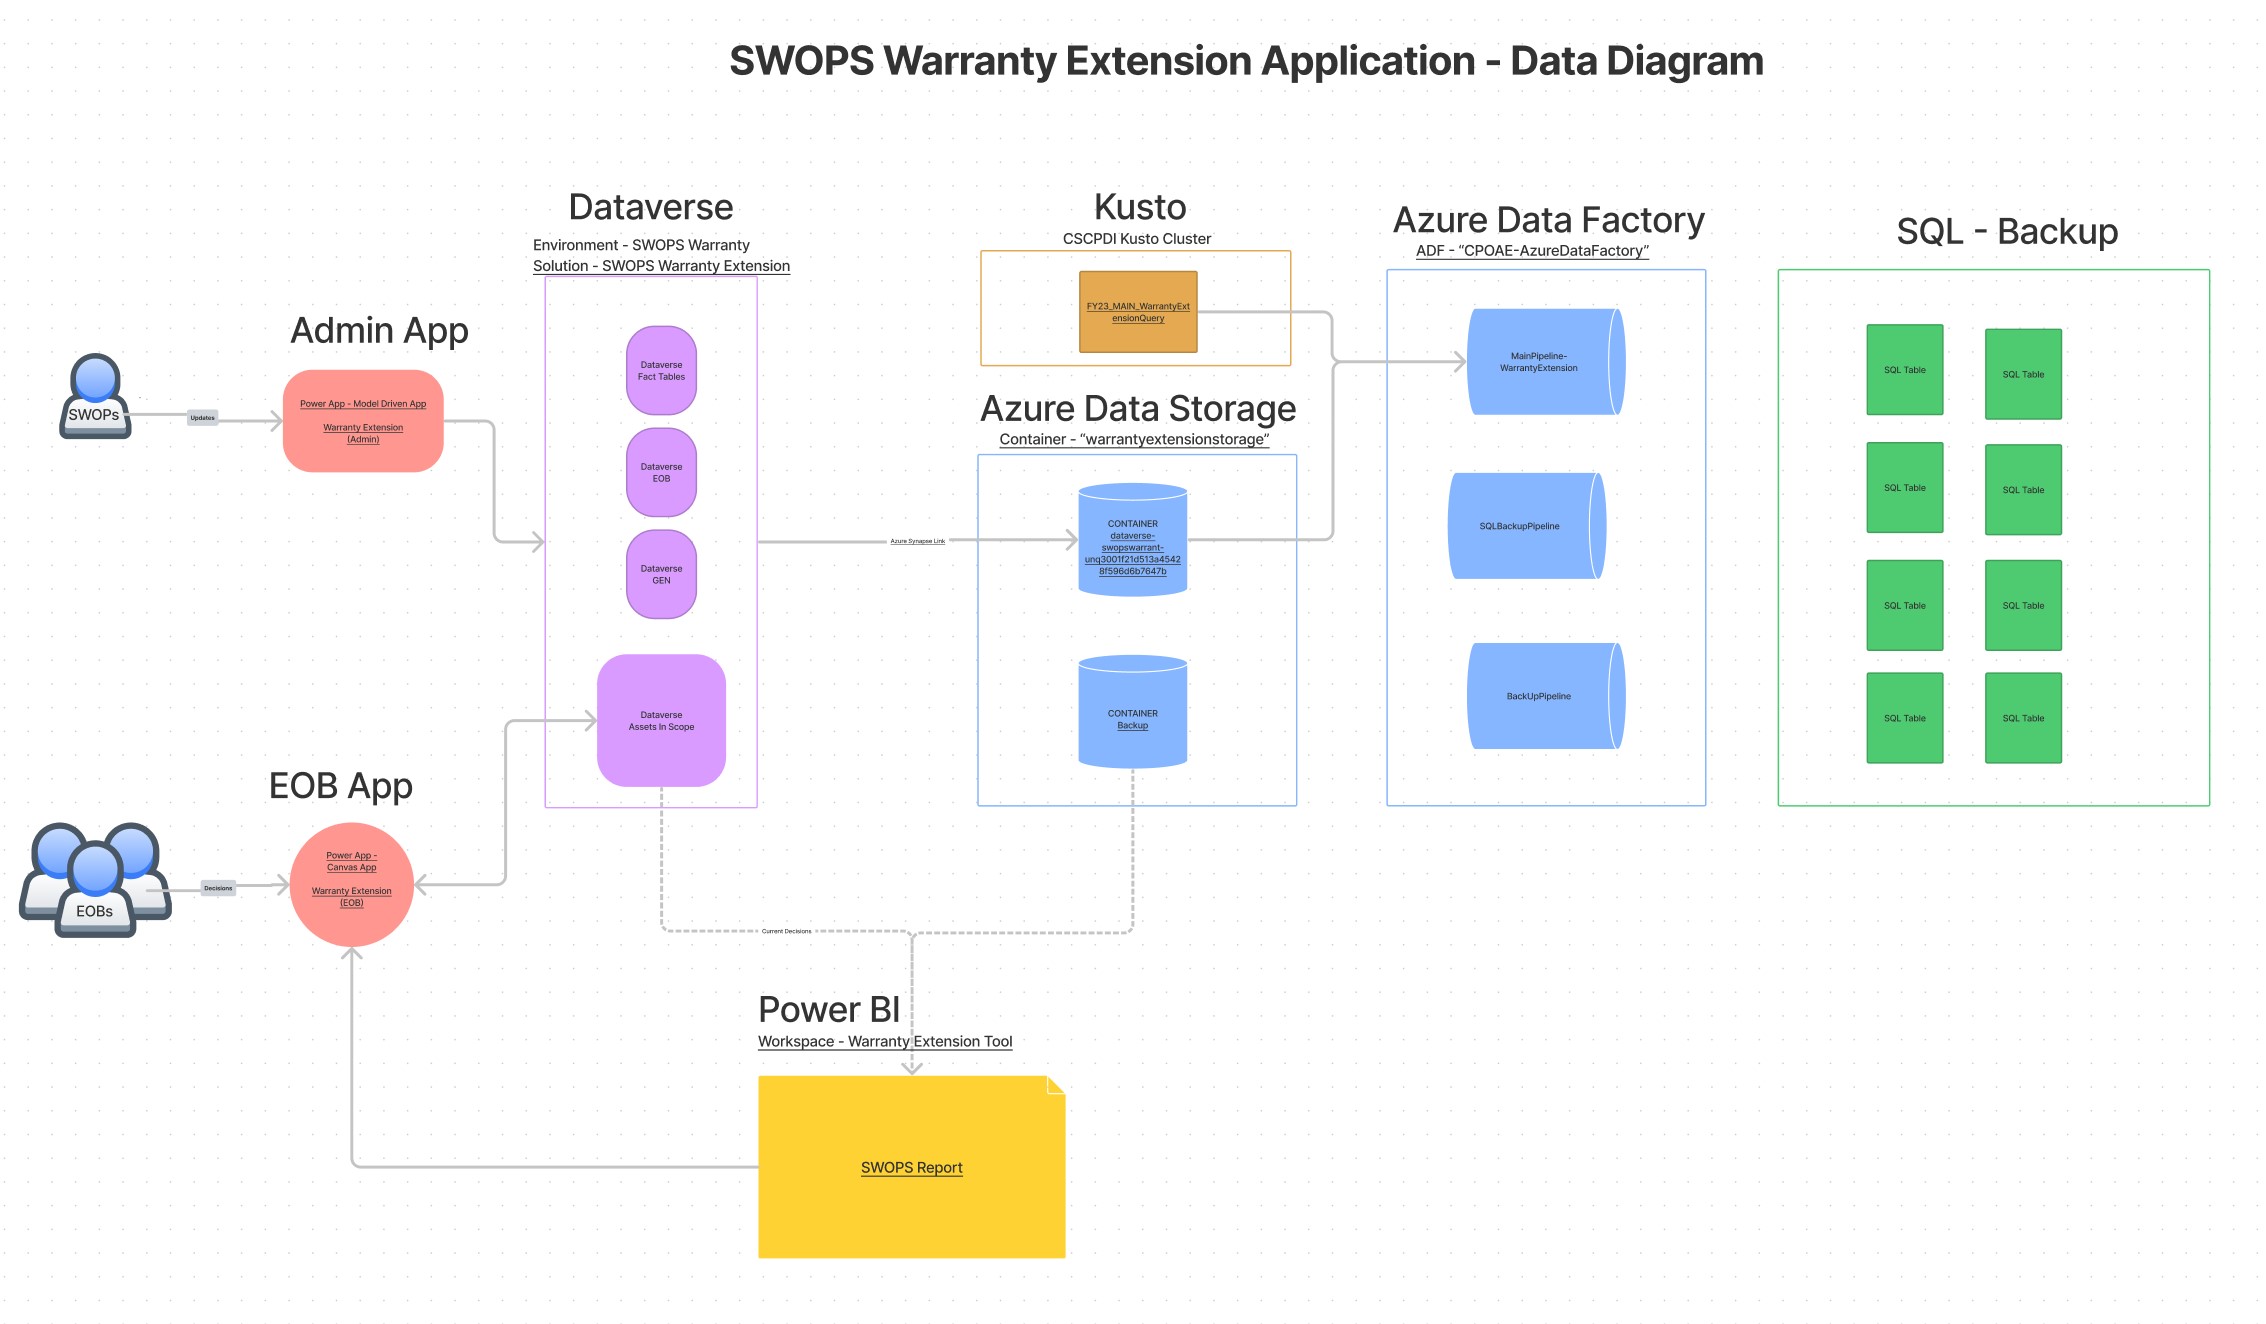Click the Dataverse GEN node
This screenshot has width=2266, height=1324.
tap(661, 574)
